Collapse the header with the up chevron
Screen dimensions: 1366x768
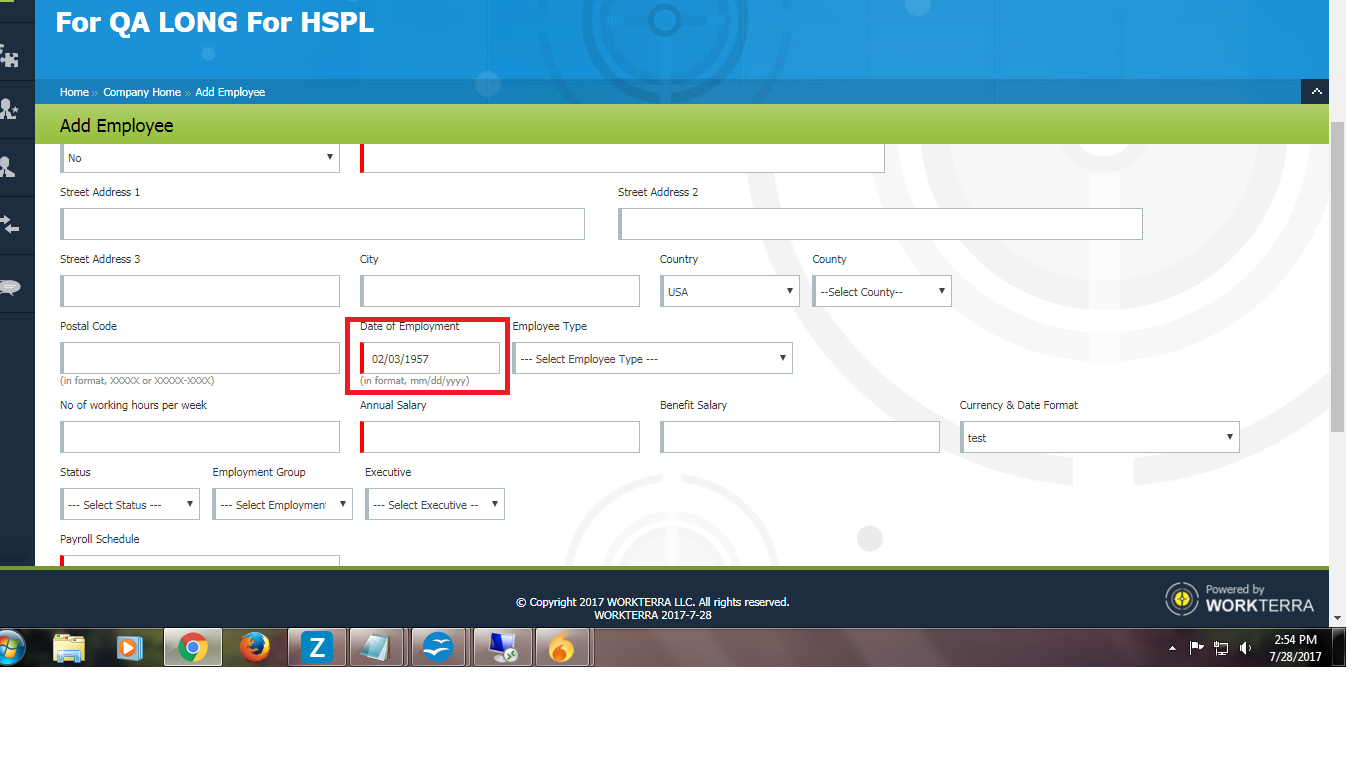coord(1315,92)
